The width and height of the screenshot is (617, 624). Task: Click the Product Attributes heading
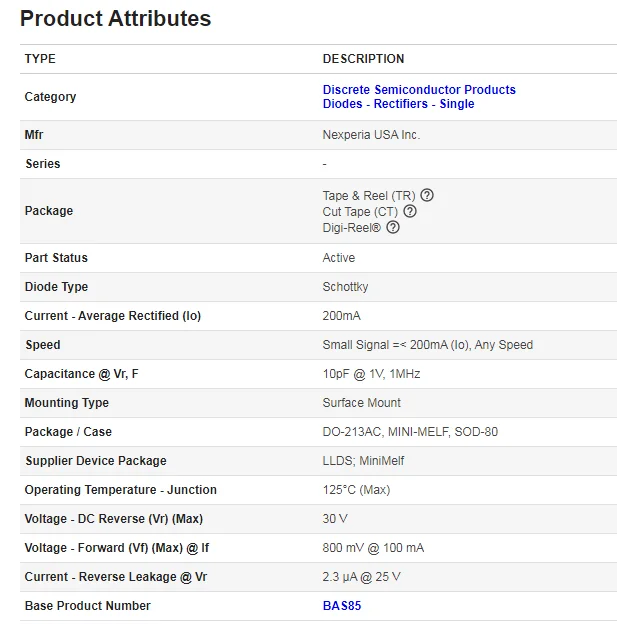pyautogui.click(x=115, y=18)
